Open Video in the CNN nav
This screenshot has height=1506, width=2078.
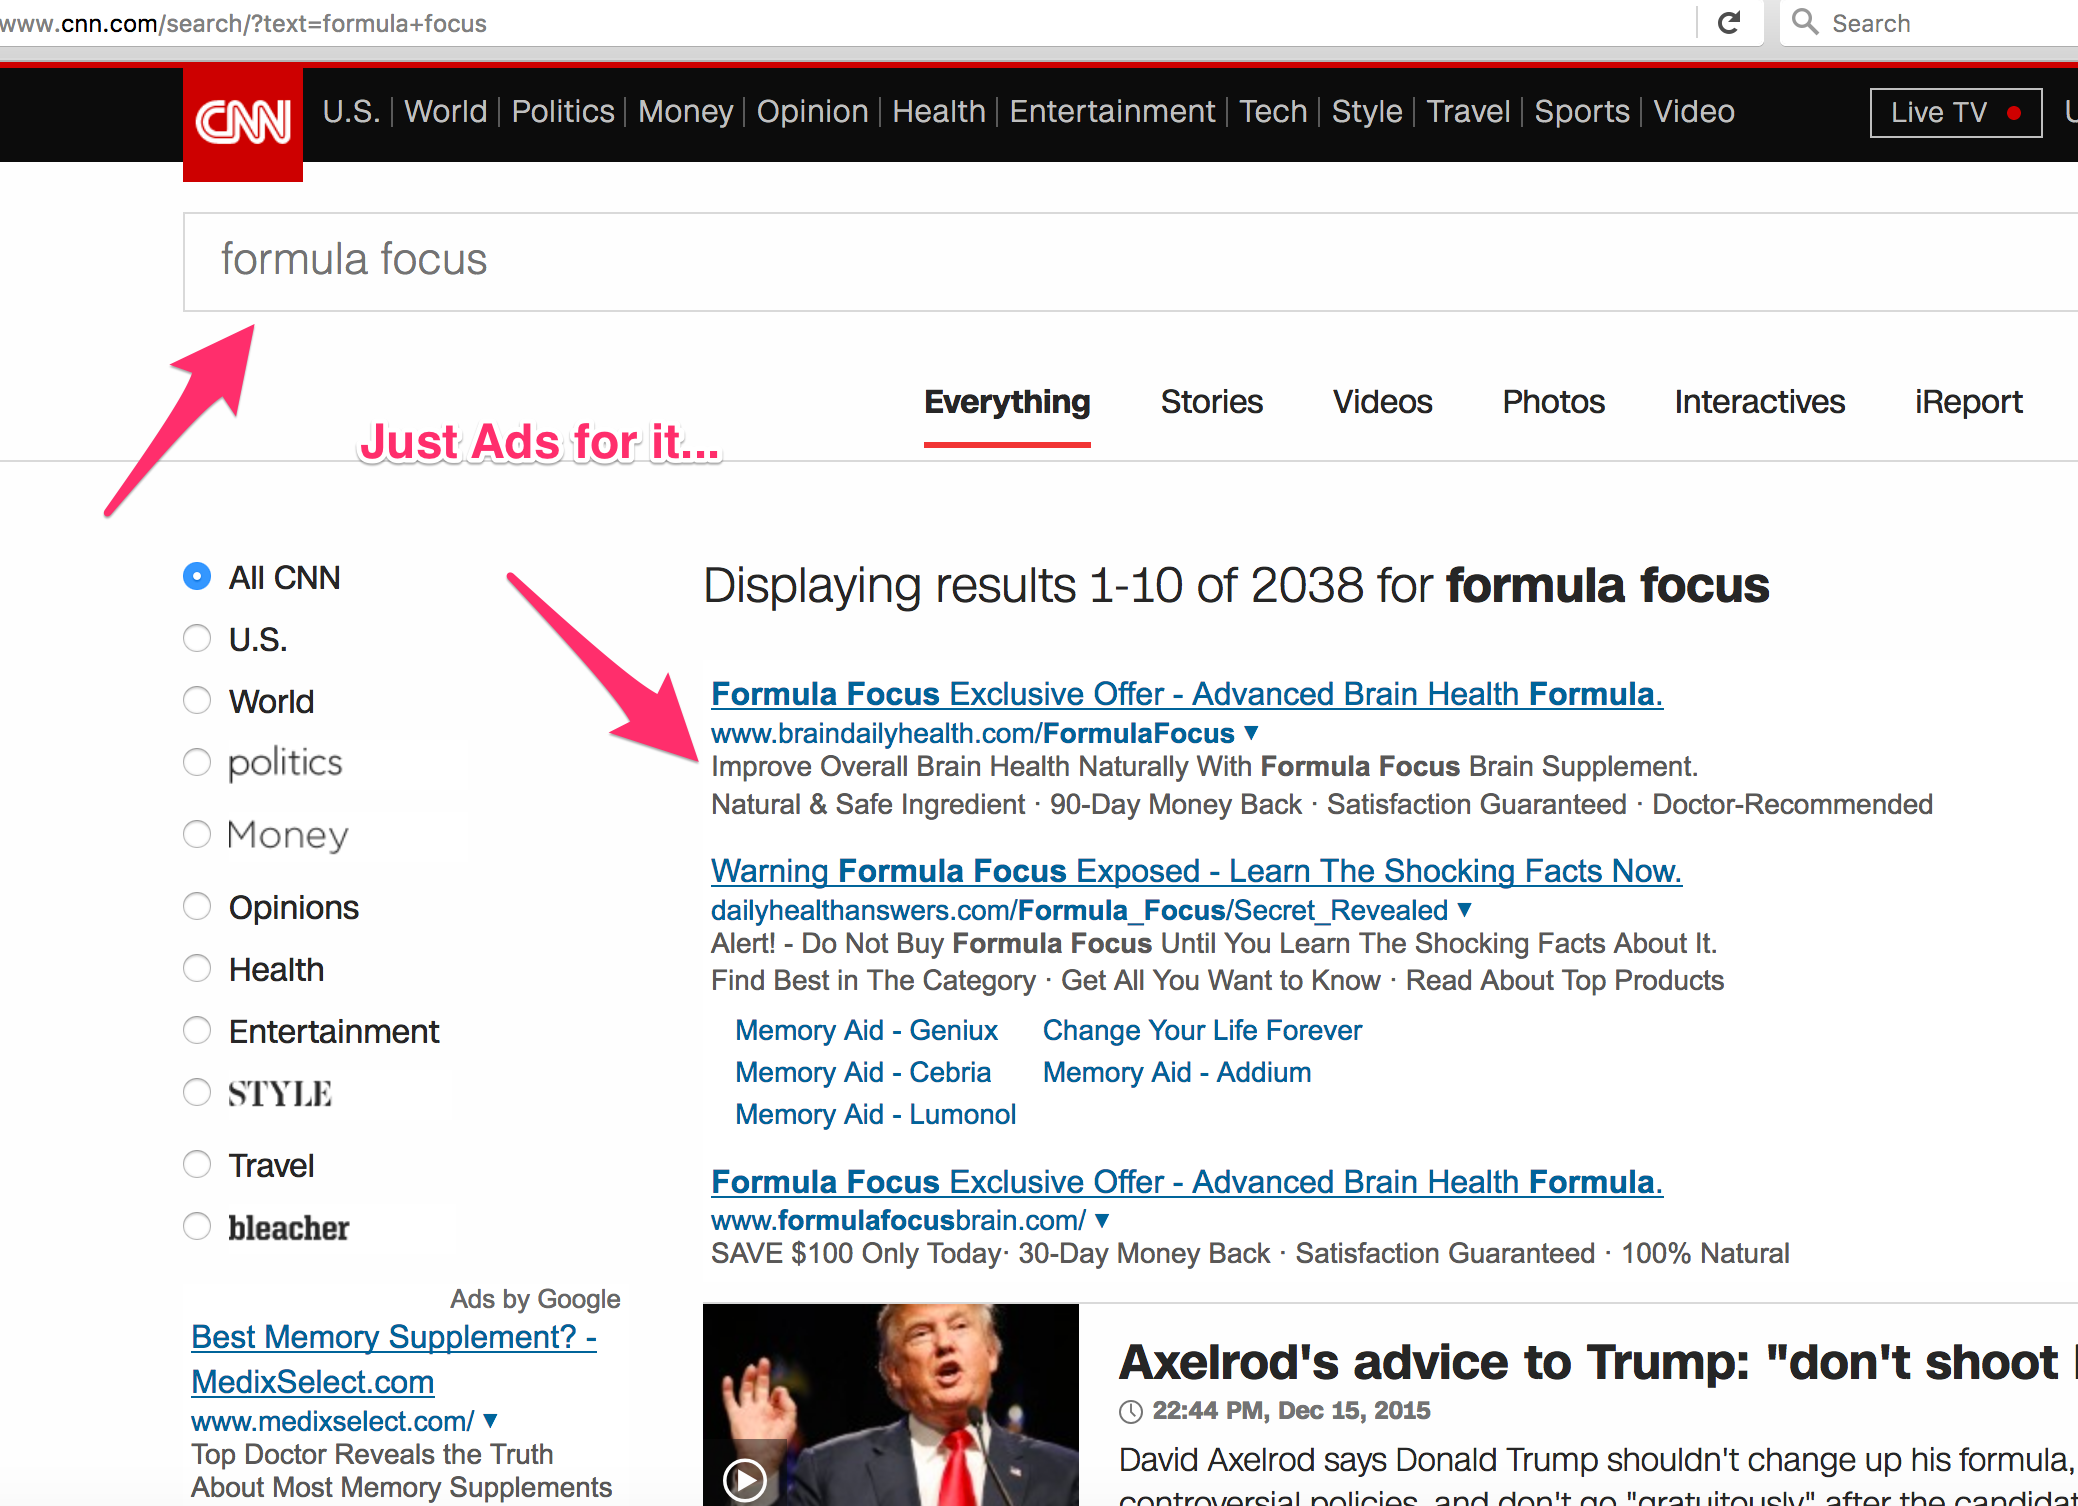[1694, 111]
